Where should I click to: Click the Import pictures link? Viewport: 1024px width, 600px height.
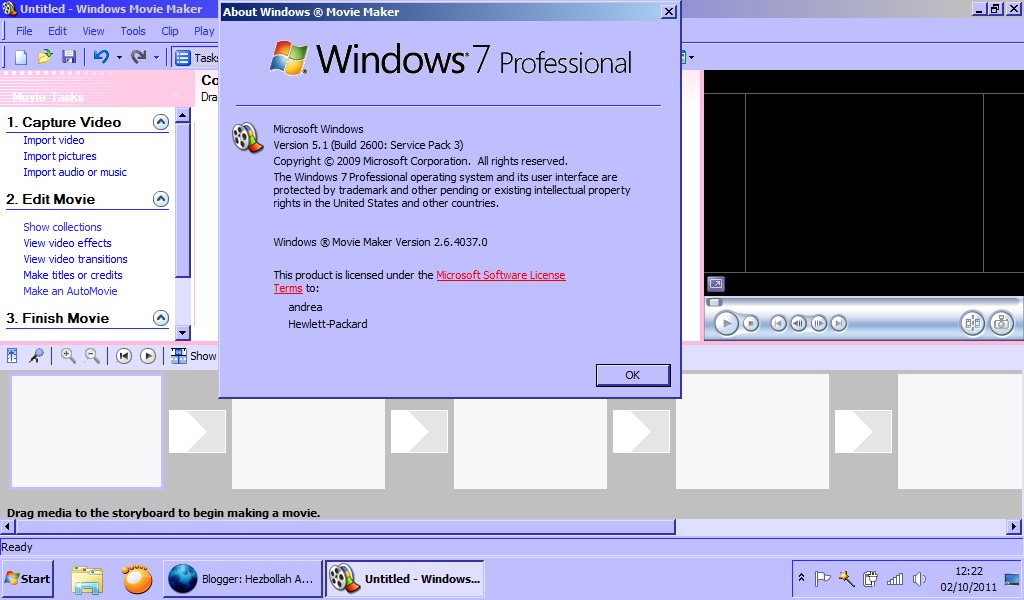59,156
